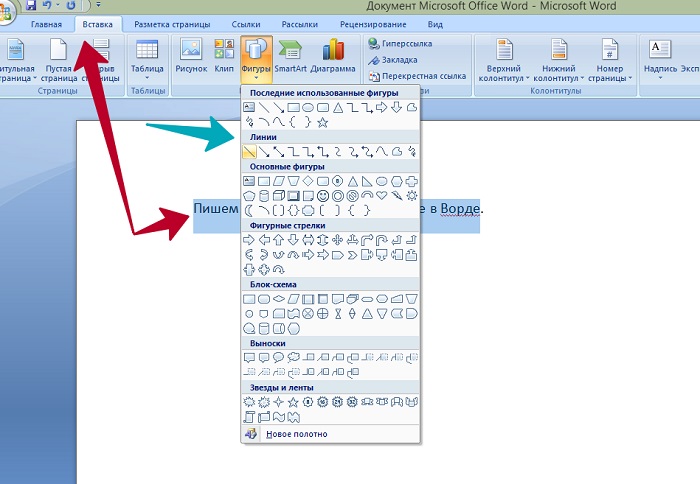
Task: Switch to the Главная tab
Action: tap(46, 25)
